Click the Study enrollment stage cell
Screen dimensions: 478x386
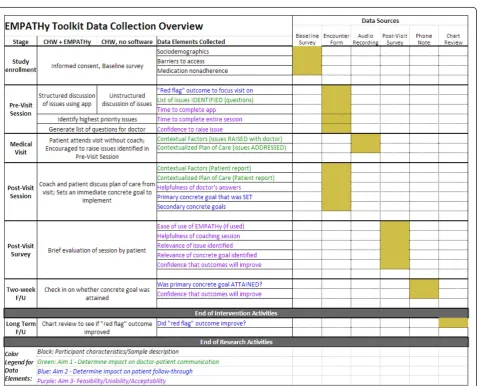[x=21, y=66]
